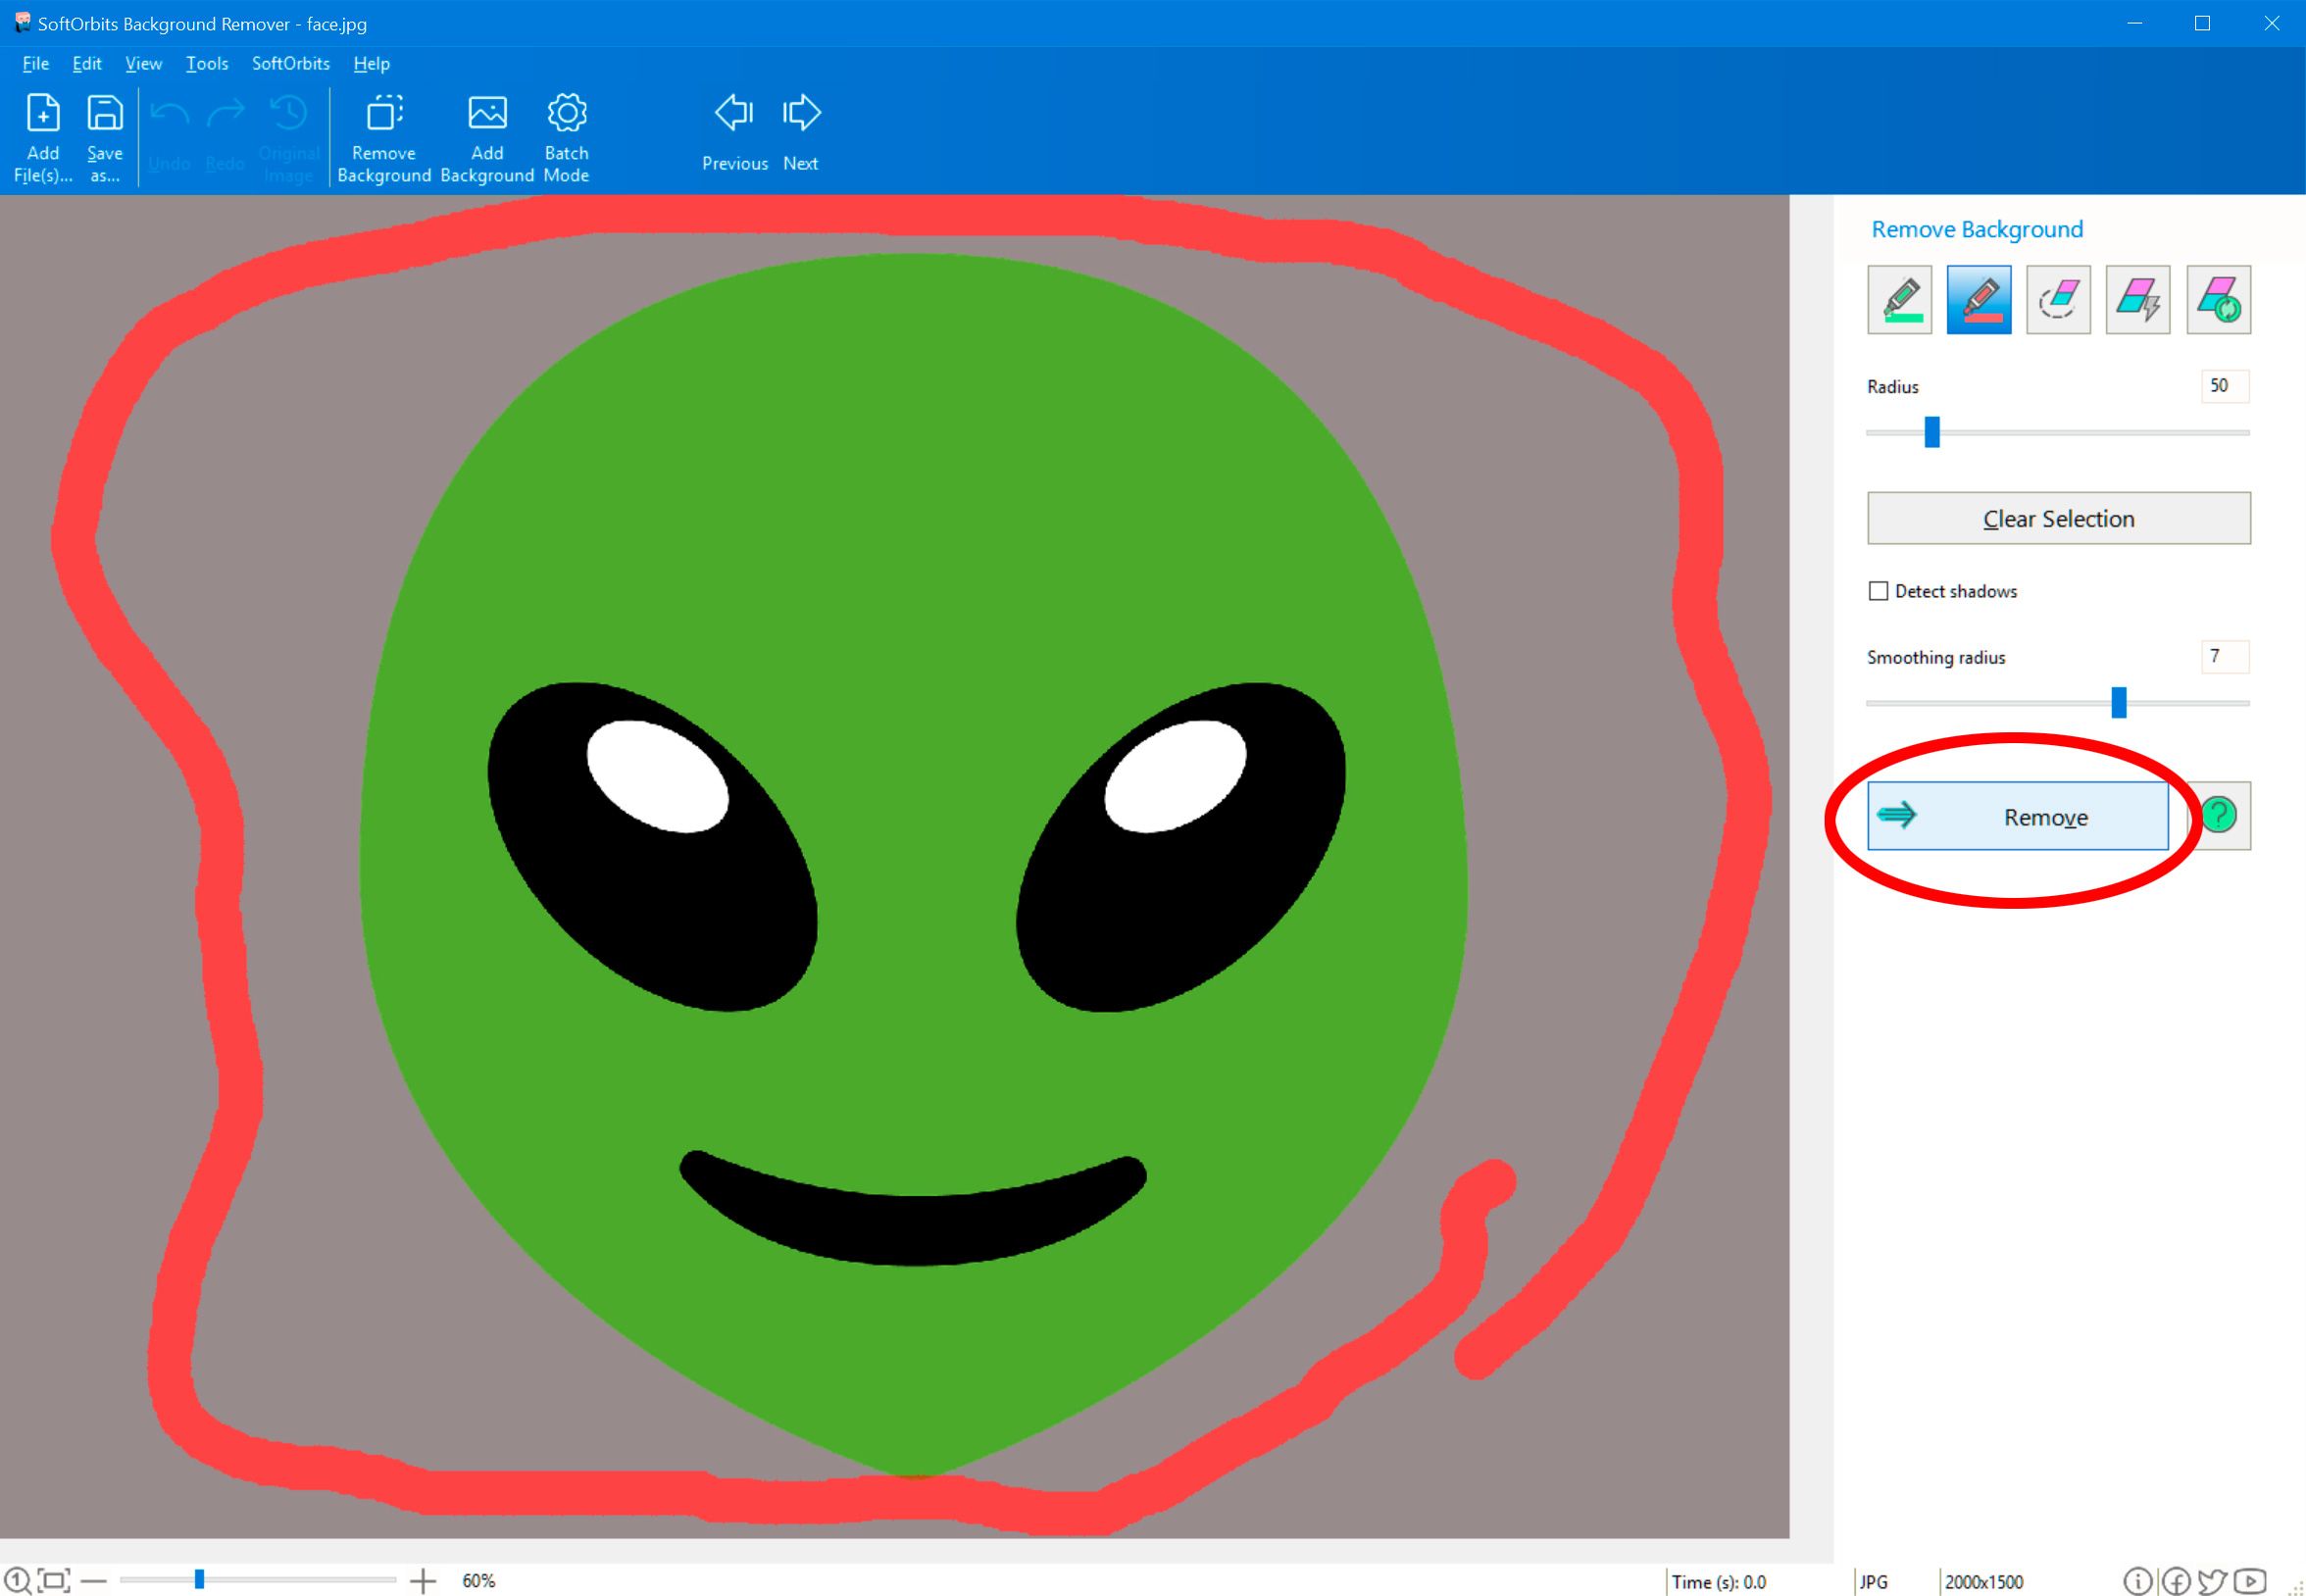This screenshot has height=1596, width=2306.
Task: Select the red Remove brush tool
Action: 1979,298
